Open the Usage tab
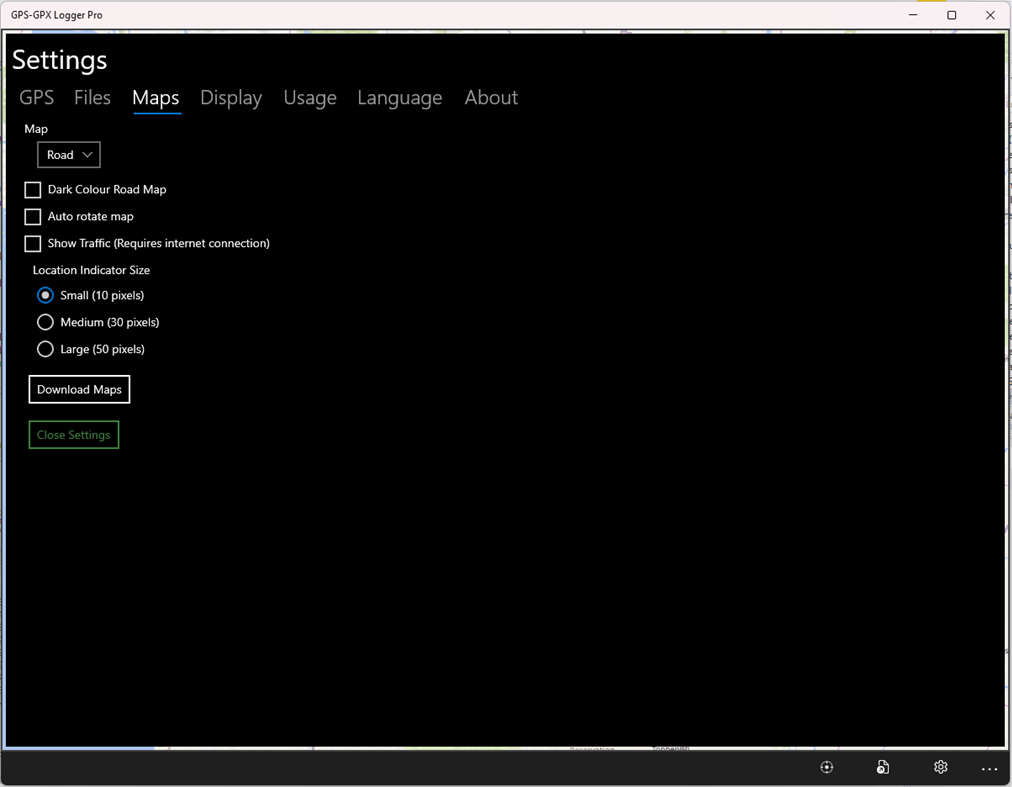This screenshot has height=787, width=1012. point(309,97)
